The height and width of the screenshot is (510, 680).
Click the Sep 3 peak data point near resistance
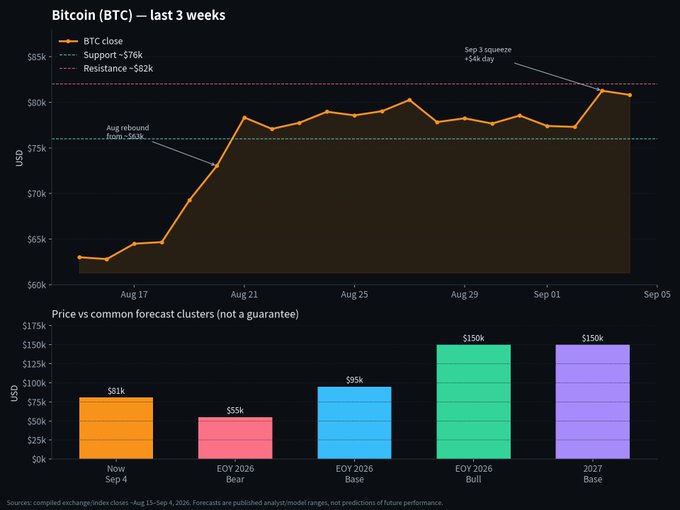602,91
